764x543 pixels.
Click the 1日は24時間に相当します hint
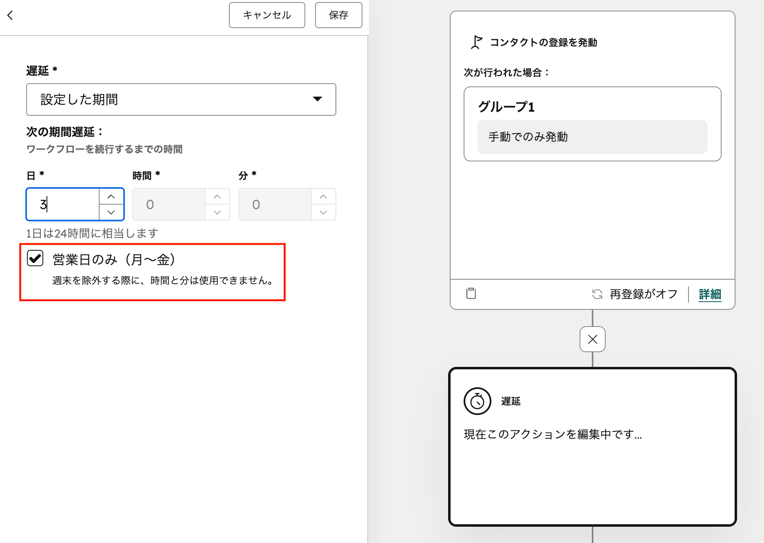(x=92, y=233)
